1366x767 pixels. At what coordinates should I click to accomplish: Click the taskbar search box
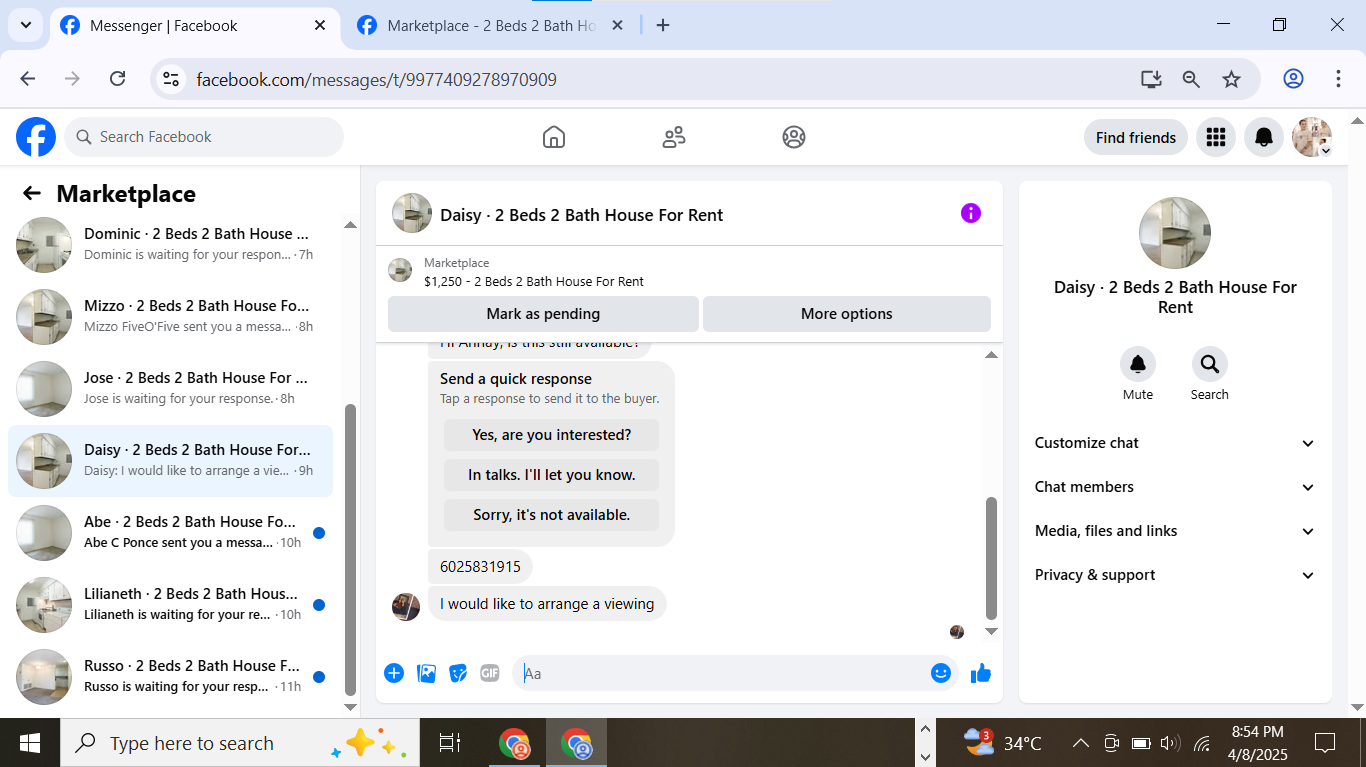pyautogui.click(x=240, y=743)
